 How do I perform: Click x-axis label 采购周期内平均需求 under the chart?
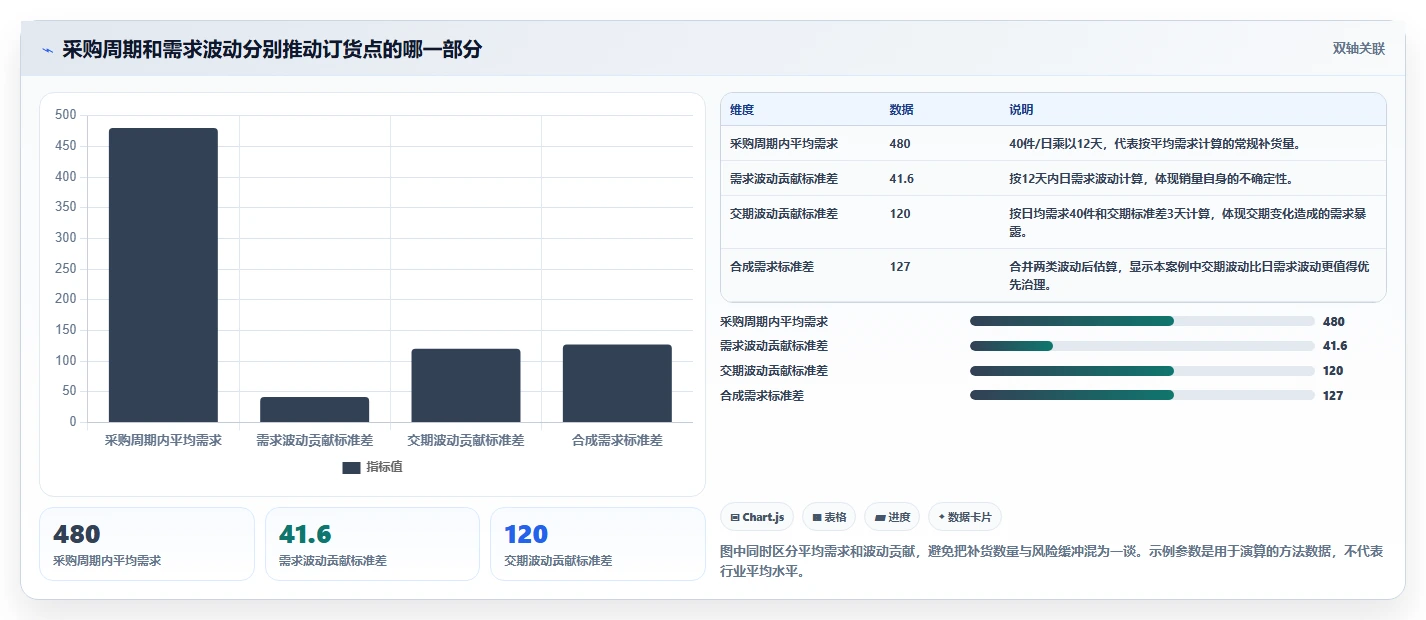[163, 440]
